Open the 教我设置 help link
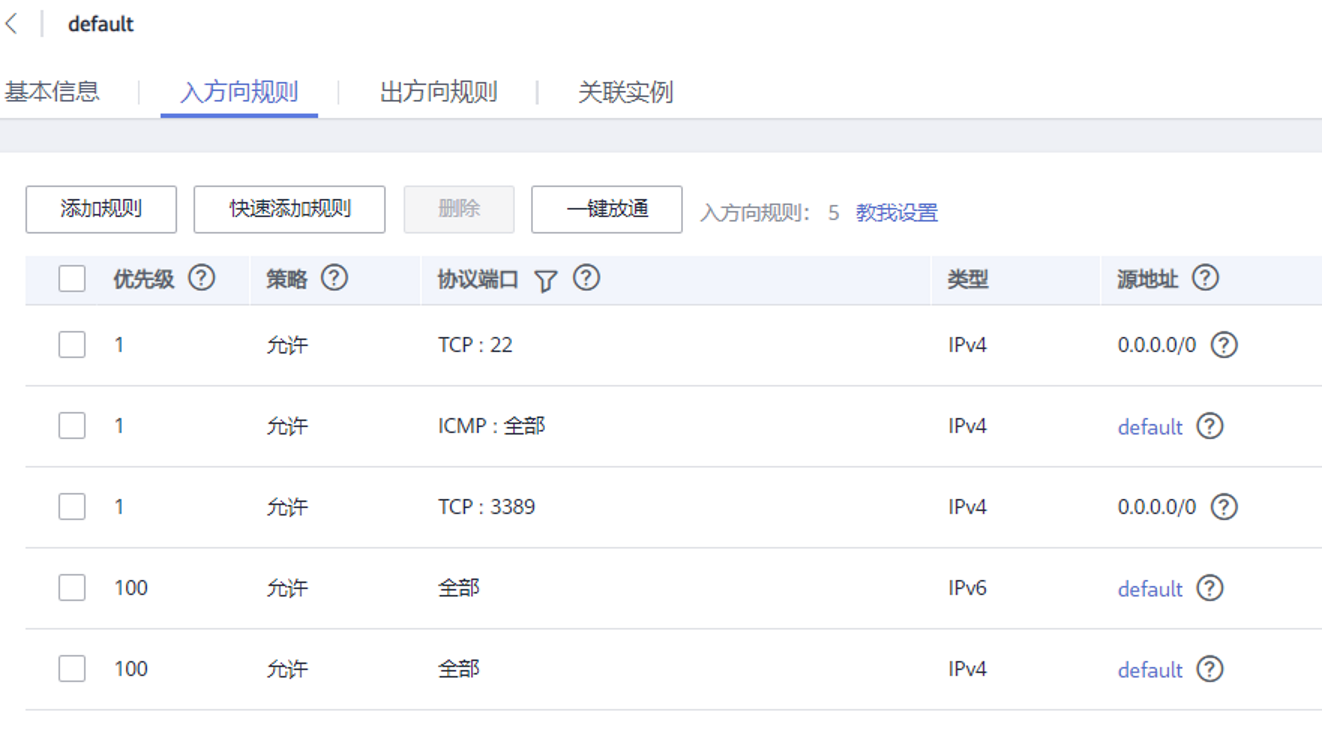The image size is (1322, 729). (x=897, y=213)
